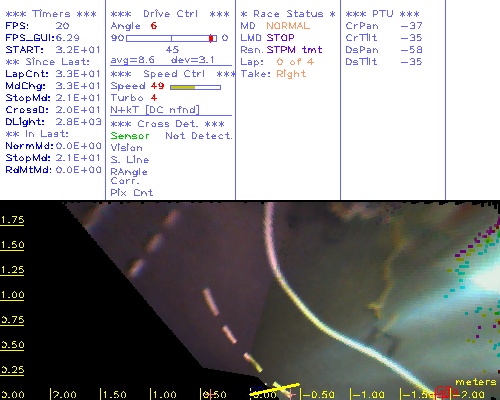Viewport: 500px width, 400px height.
Task: Click the white dashed lane marking
Action: tap(211, 302)
